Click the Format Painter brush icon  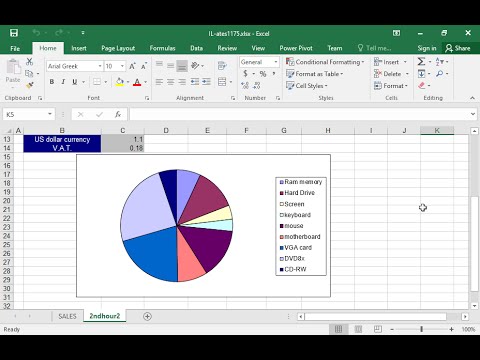[30, 86]
